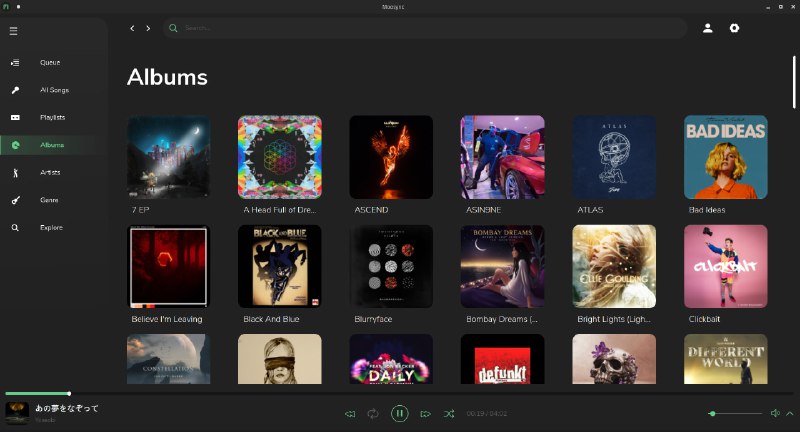Viewport: 800px width, 432px height.
Task: Go to All Songs in the sidebar
Action: 53,90
